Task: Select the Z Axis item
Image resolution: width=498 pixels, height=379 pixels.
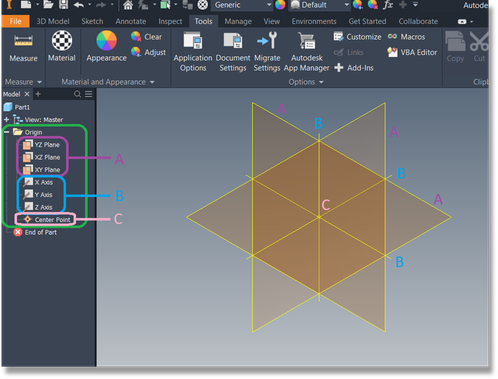Action: pos(38,207)
